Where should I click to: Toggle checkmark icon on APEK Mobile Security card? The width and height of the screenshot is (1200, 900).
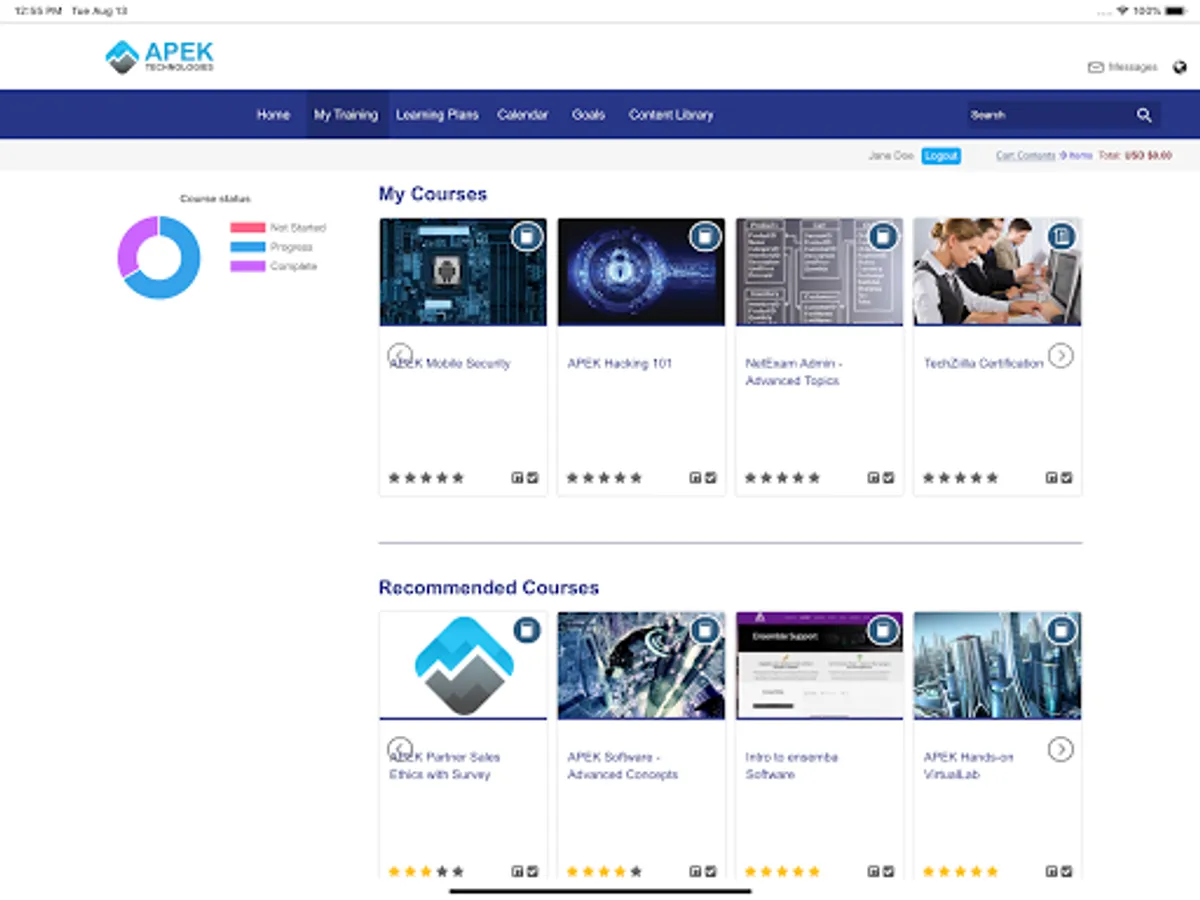pyautogui.click(x=532, y=478)
